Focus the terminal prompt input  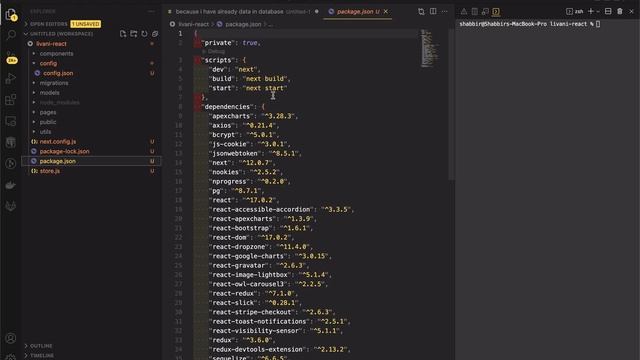[x=598, y=24]
